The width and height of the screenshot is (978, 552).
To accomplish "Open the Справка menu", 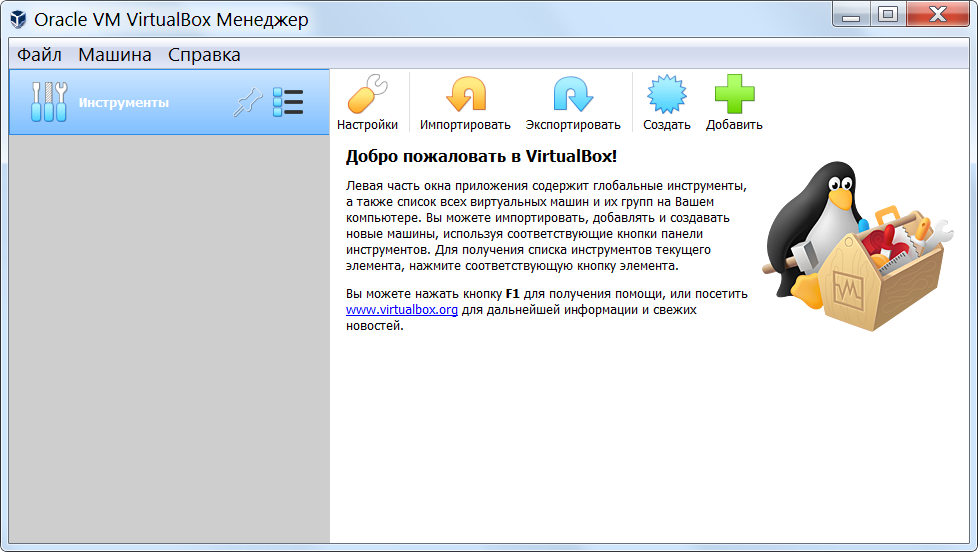I will point(204,55).
